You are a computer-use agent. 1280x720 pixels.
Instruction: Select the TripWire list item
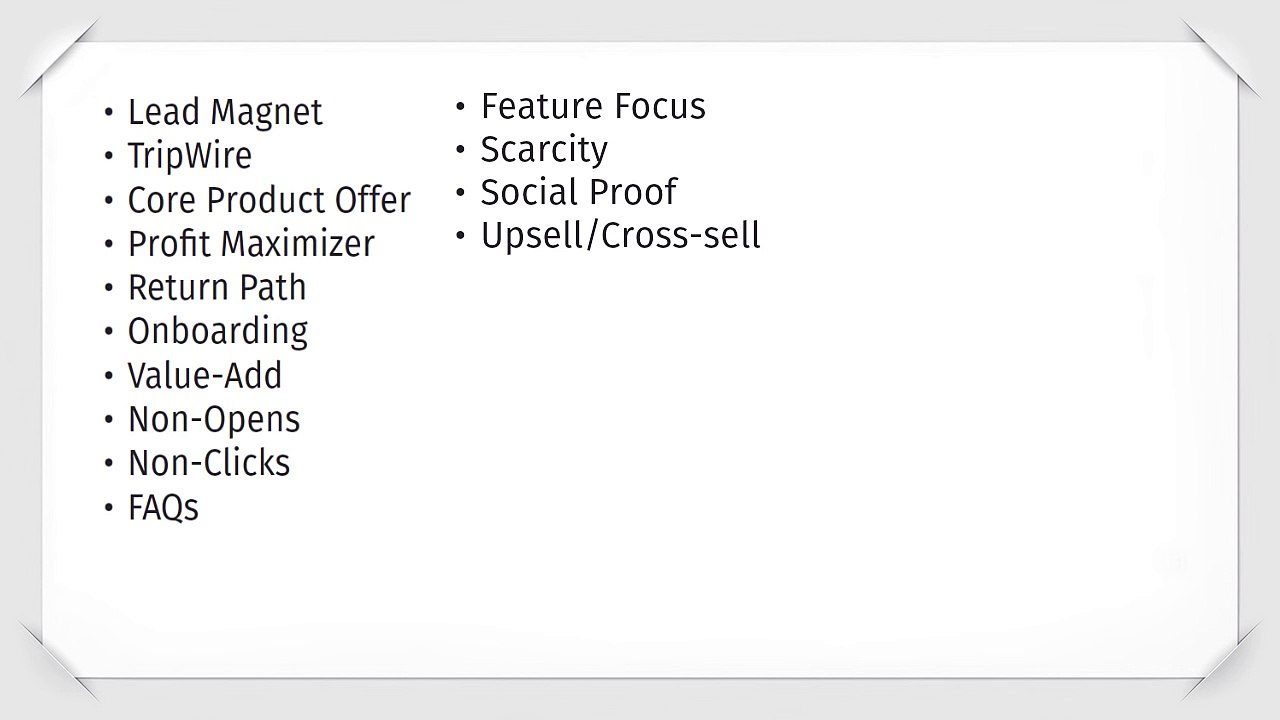pos(189,156)
